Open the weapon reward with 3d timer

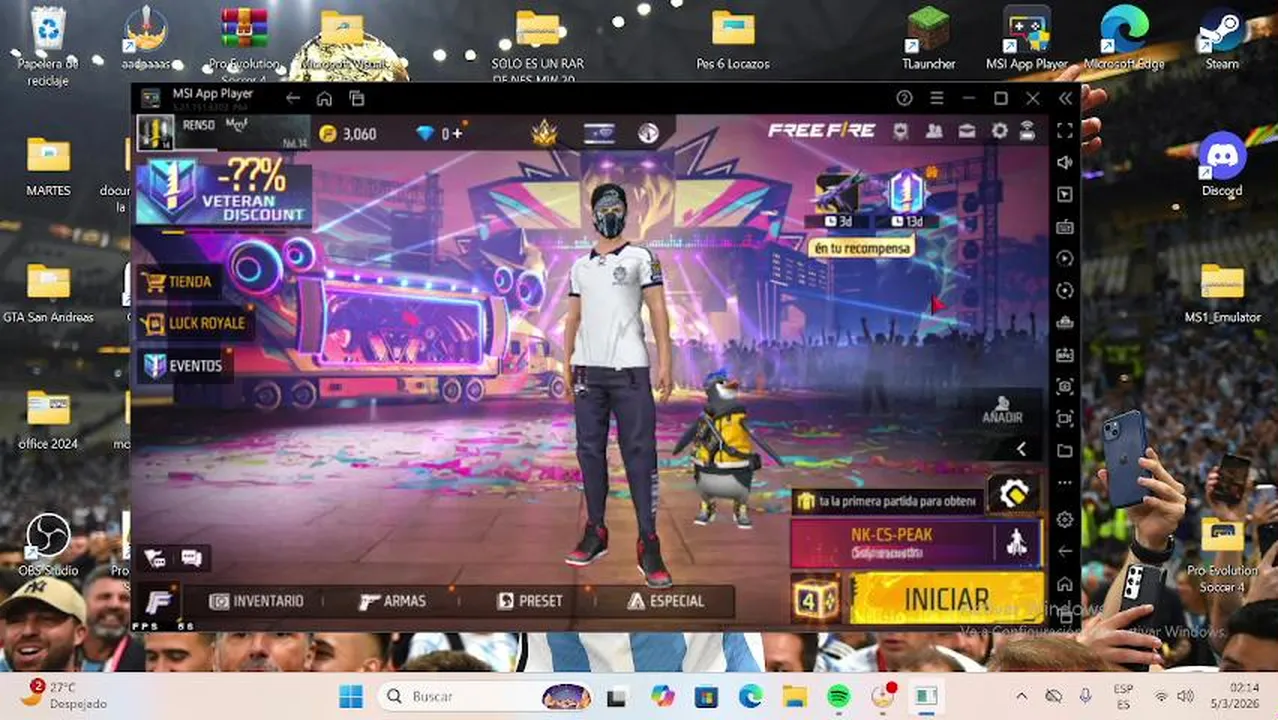click(838, 199)
